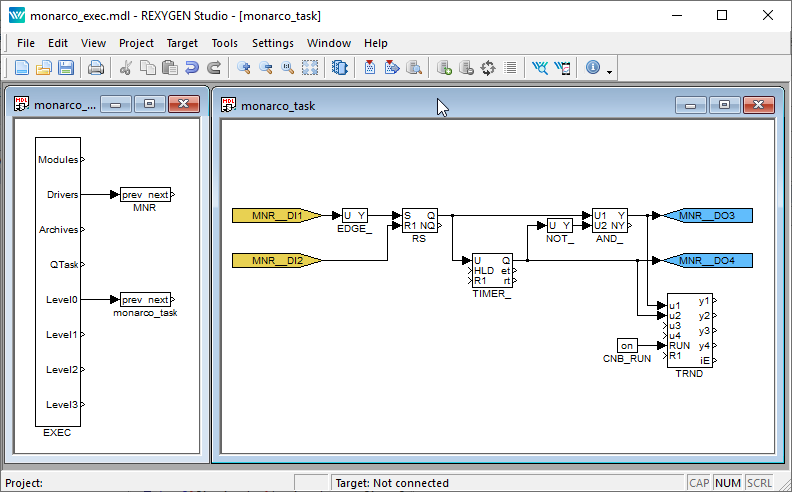Image resolution: width=792 pixels, height=492 pixels.
Task: Select the MNR__DI2 input flag
Action: pyautogui.click(x=277, y=261)
